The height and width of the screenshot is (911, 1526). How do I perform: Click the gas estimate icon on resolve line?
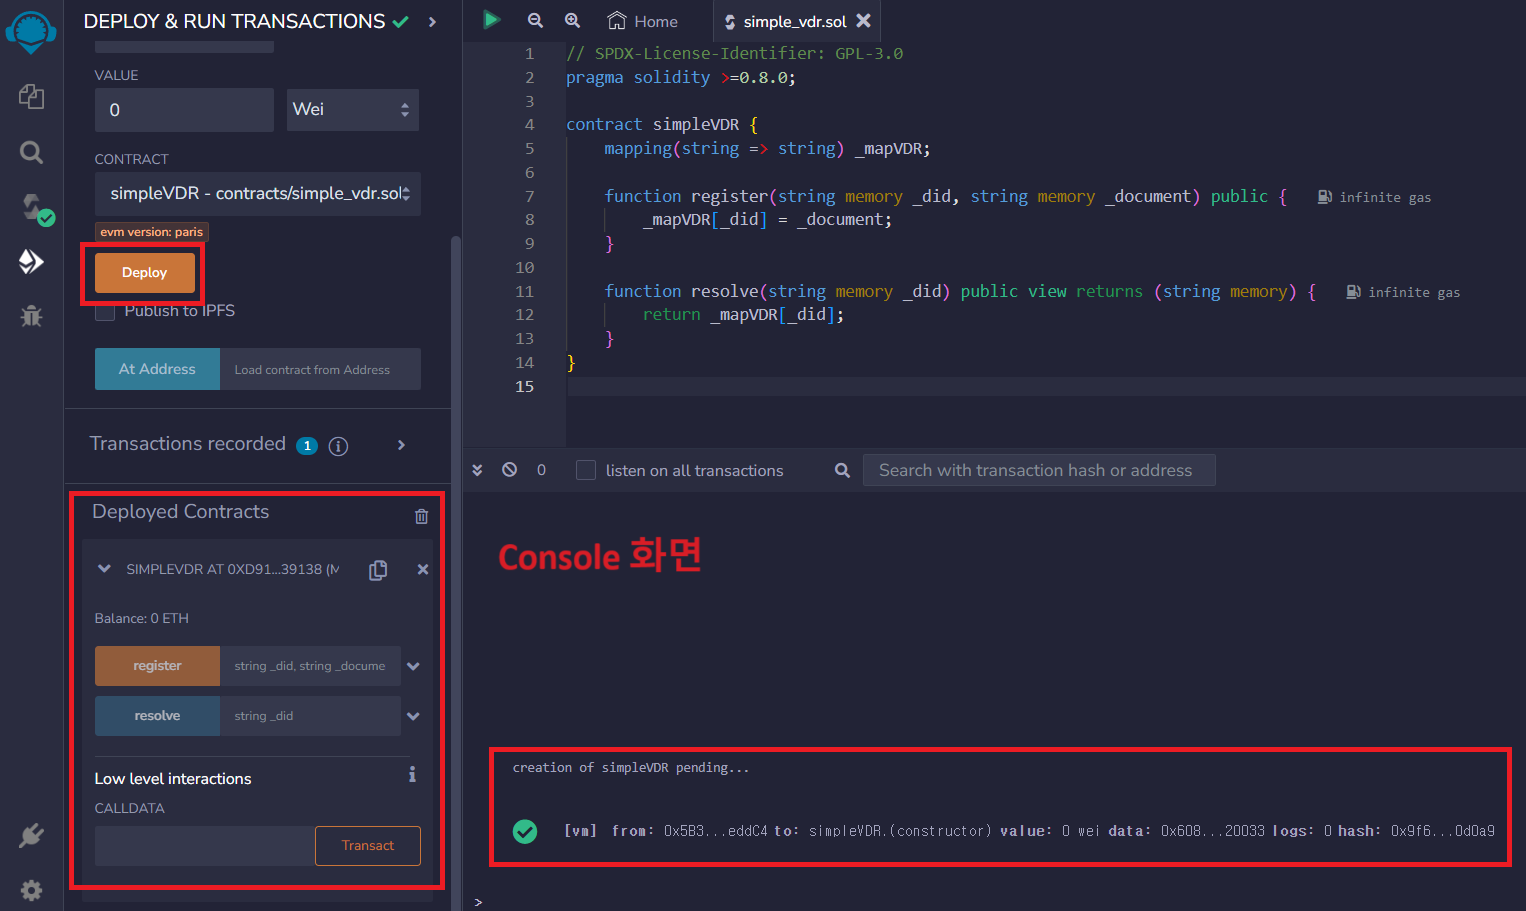click(x=1353, y=292)
